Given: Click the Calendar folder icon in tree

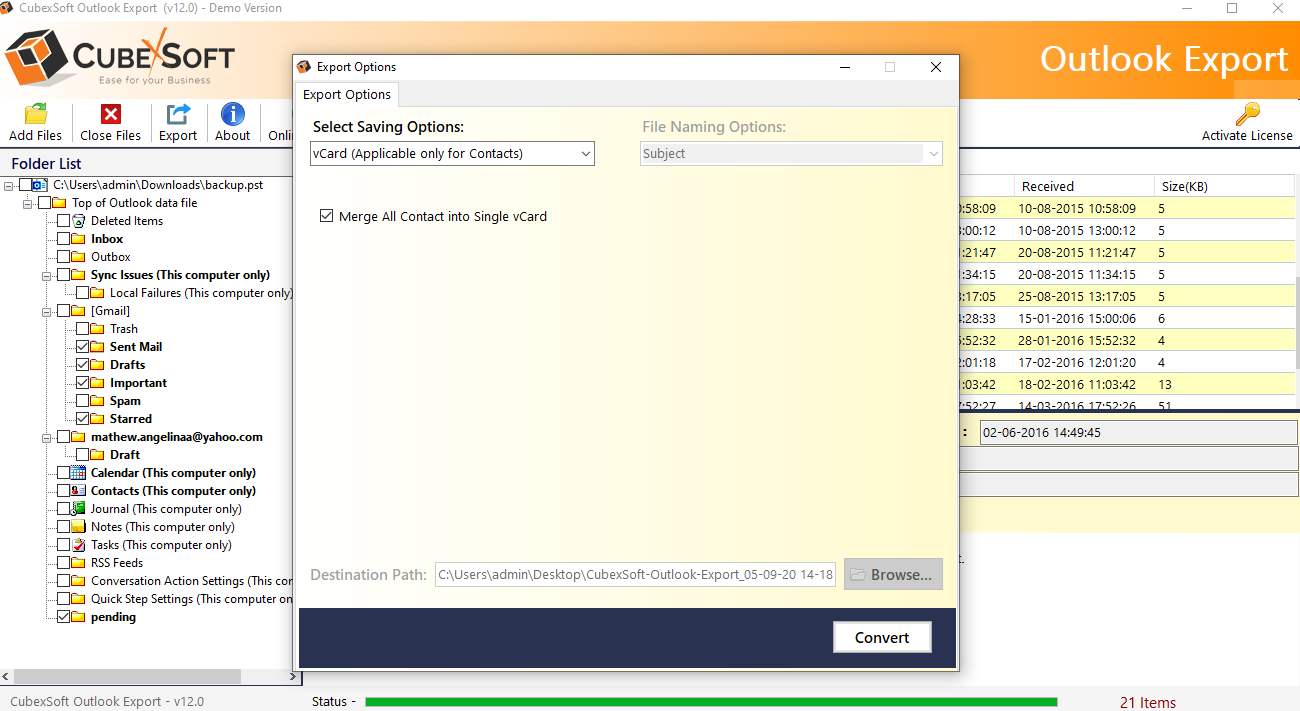Looking at the screenshot, I should click(x=79, y=473).
